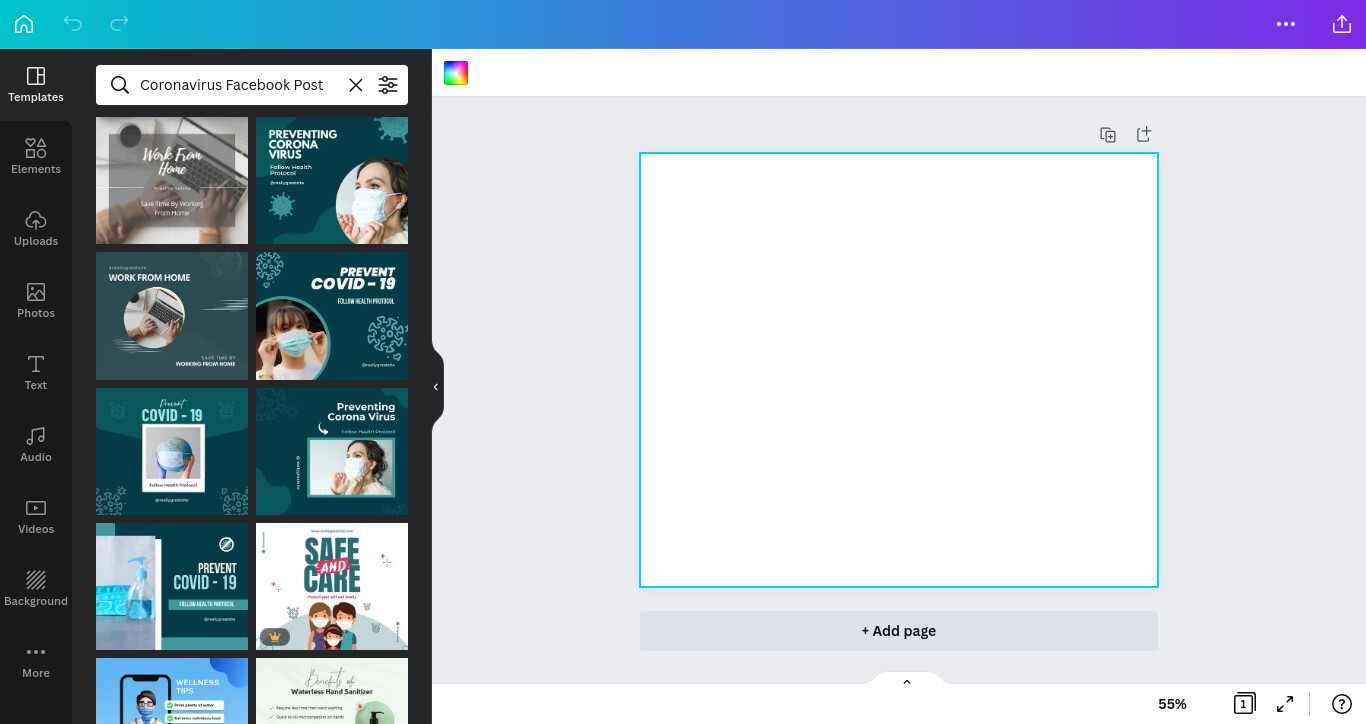Open the Photos sidebar tab
1366x724 pixels.
(x=36, y=301)
